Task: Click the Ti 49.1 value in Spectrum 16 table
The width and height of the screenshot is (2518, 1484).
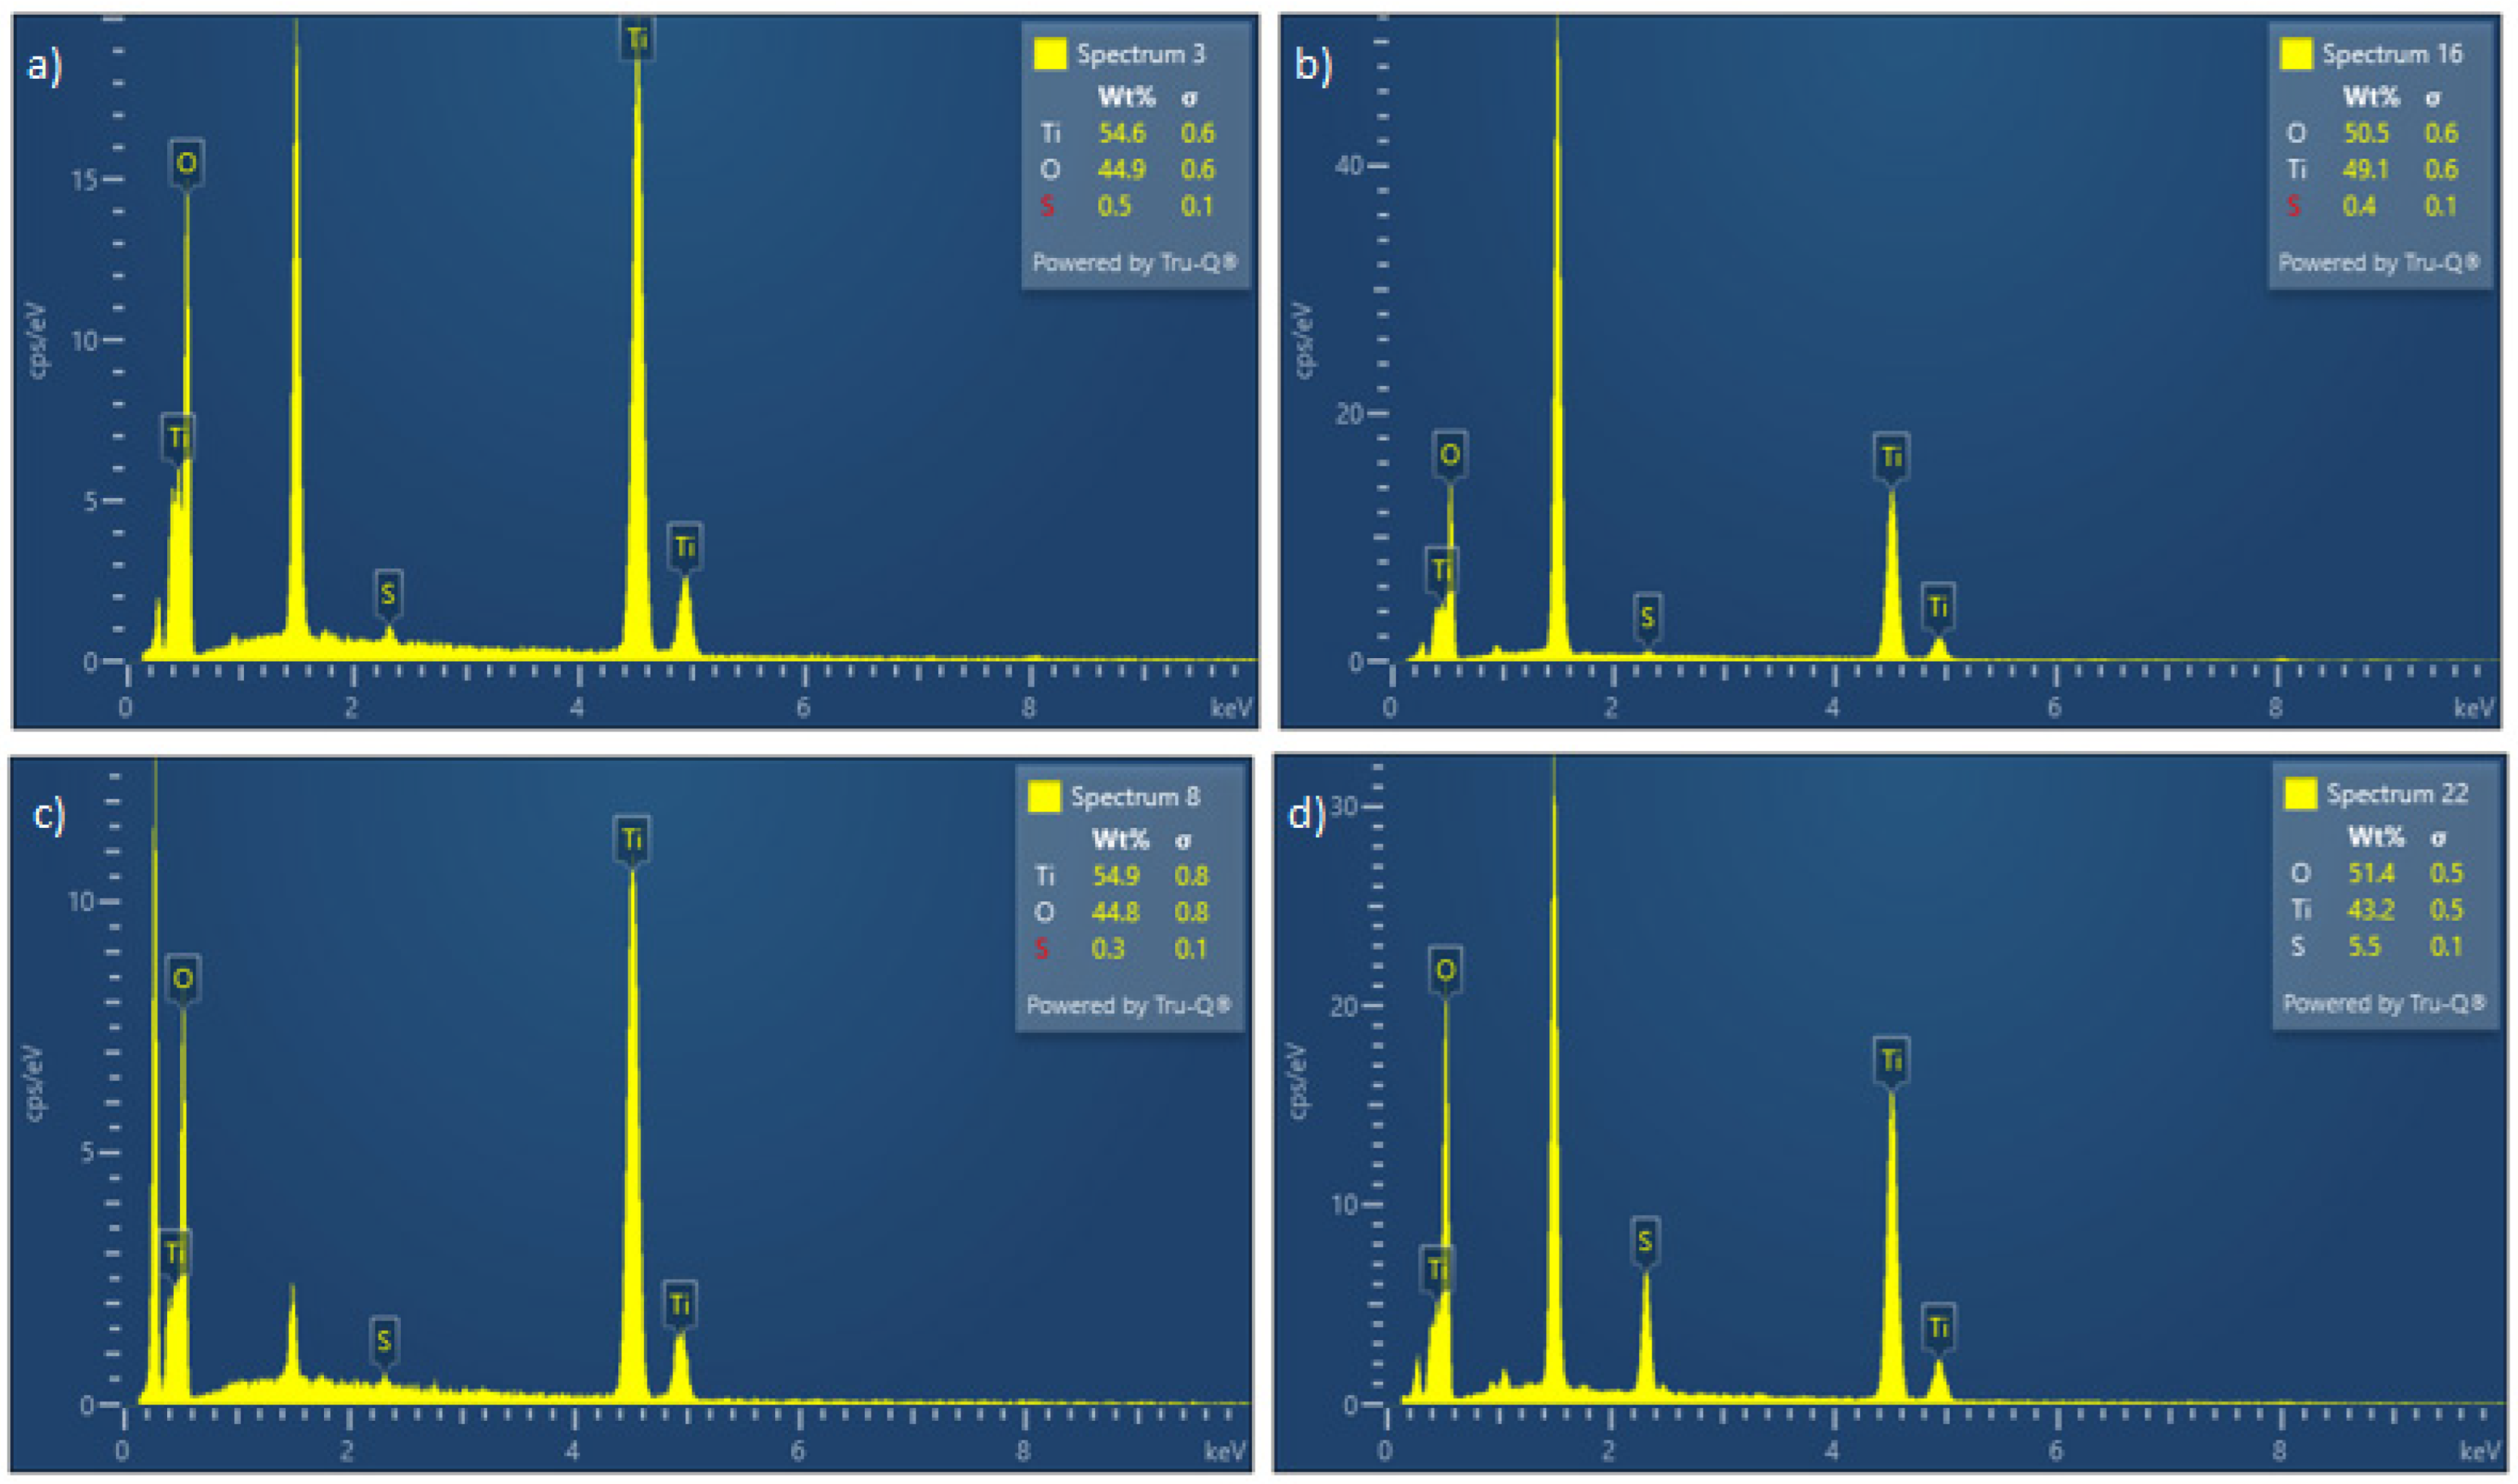Action: (2365, 169)
